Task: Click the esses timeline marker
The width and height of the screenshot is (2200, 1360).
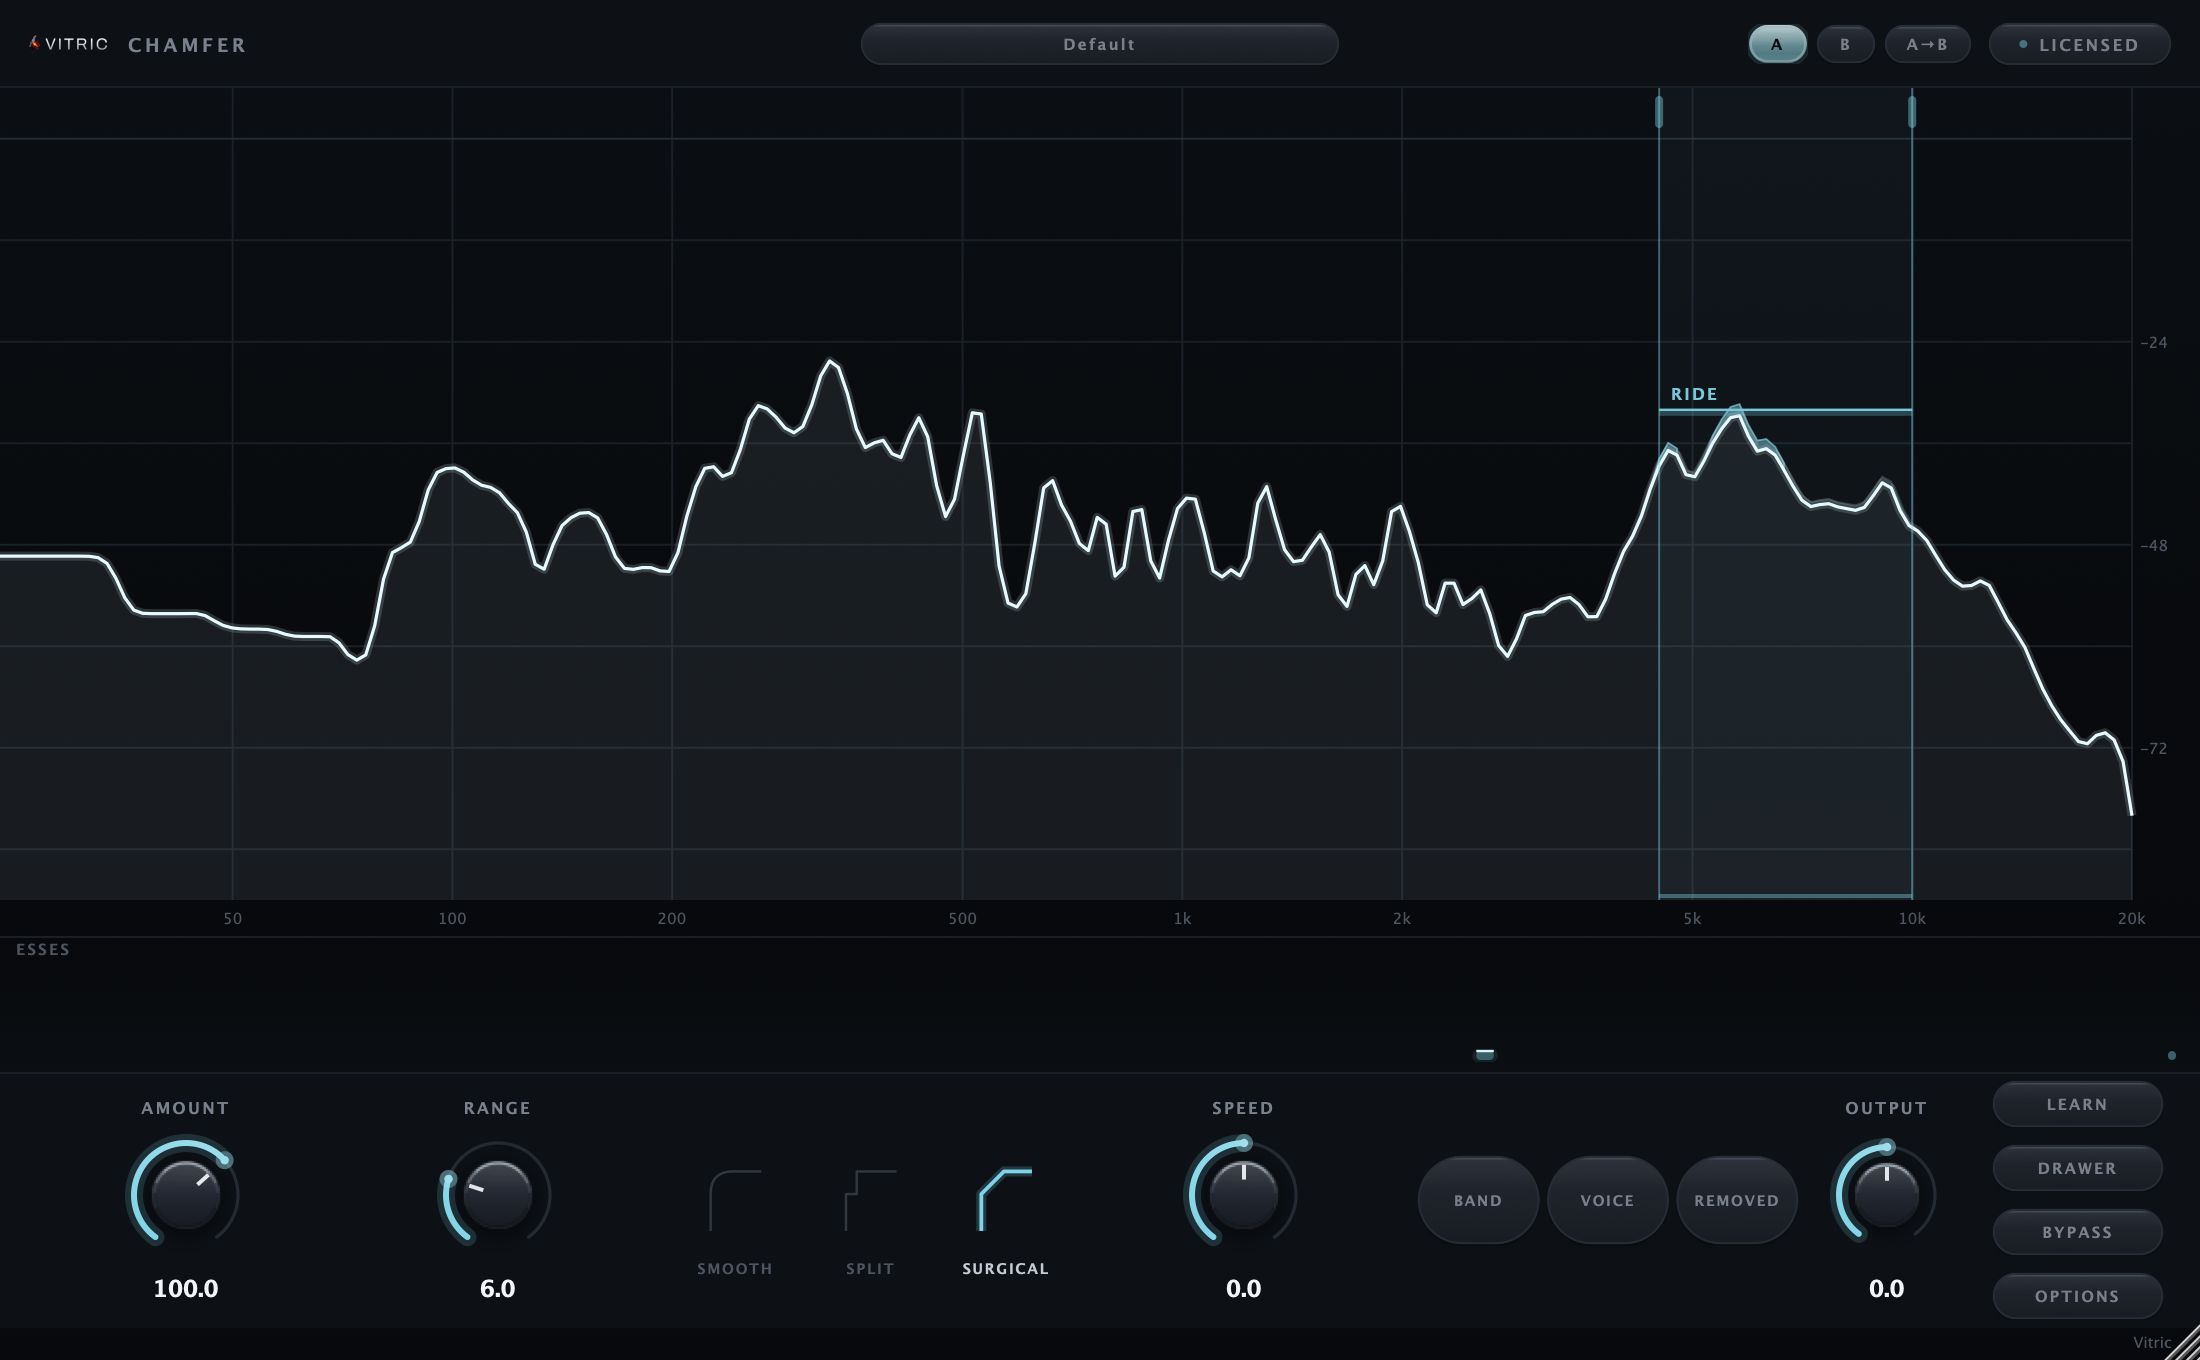Action: 1485,1054
